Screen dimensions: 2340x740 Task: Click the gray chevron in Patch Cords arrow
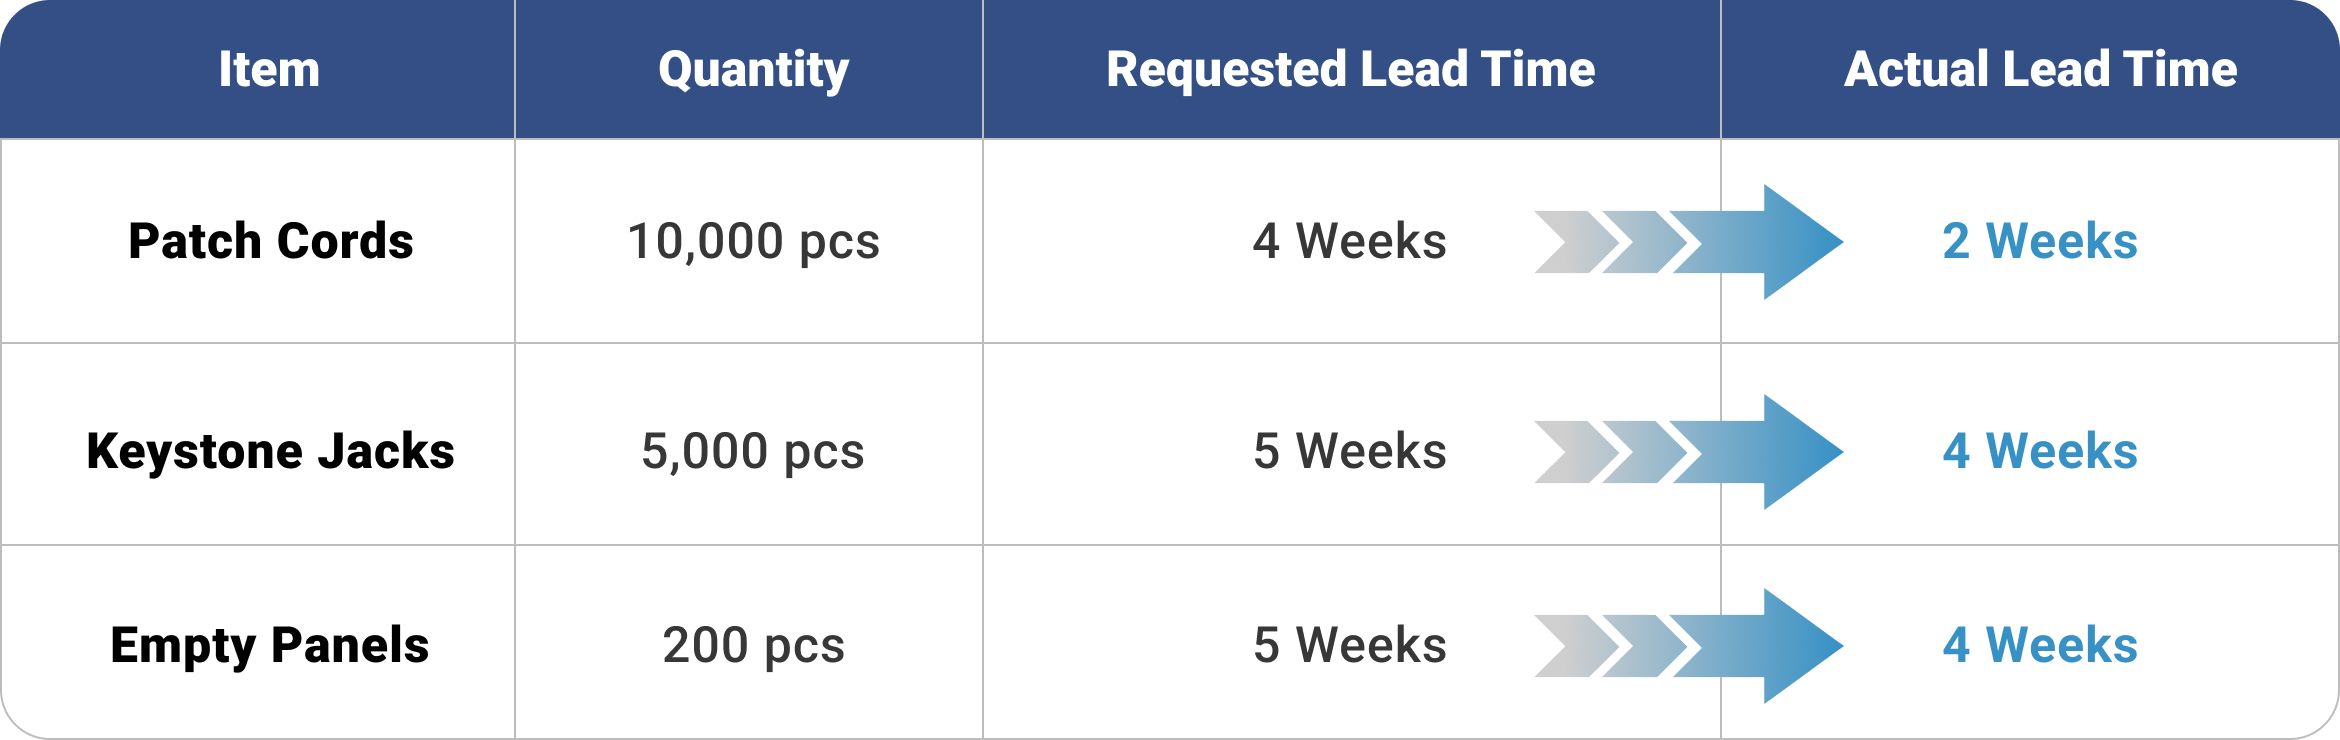coord(1576,242)
